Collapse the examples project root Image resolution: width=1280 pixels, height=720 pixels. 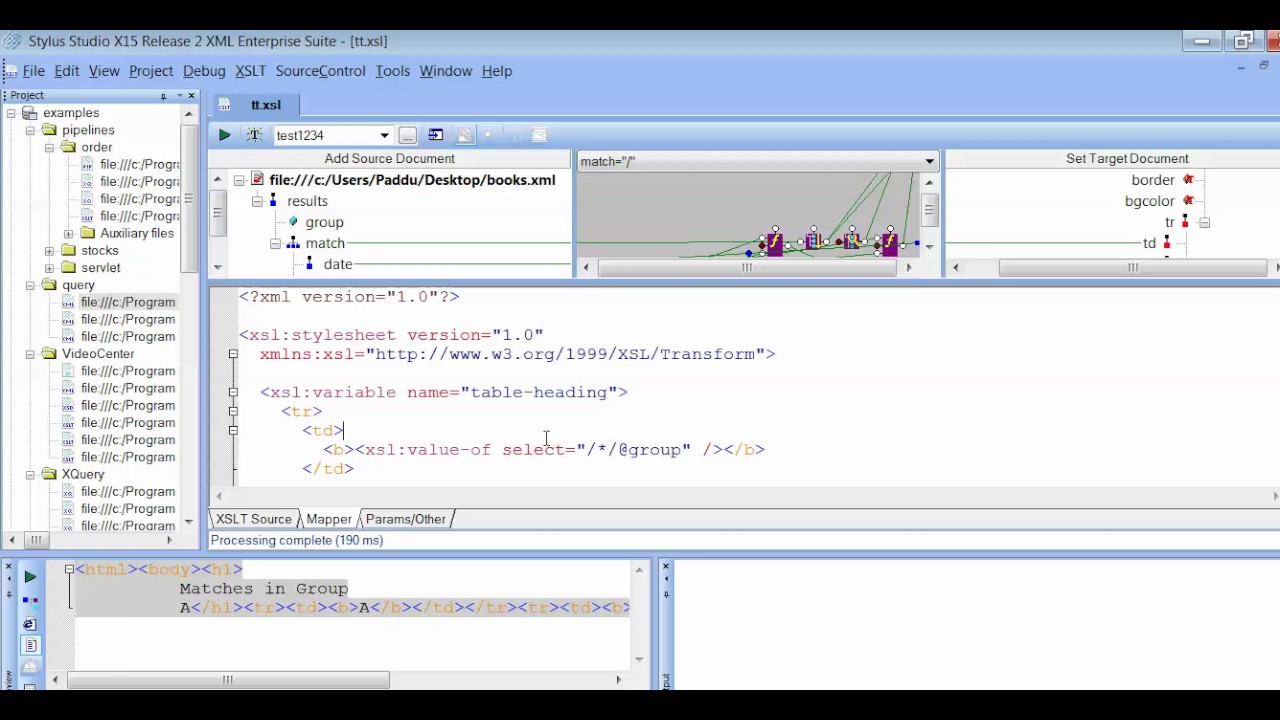click(x=11, y=113)
